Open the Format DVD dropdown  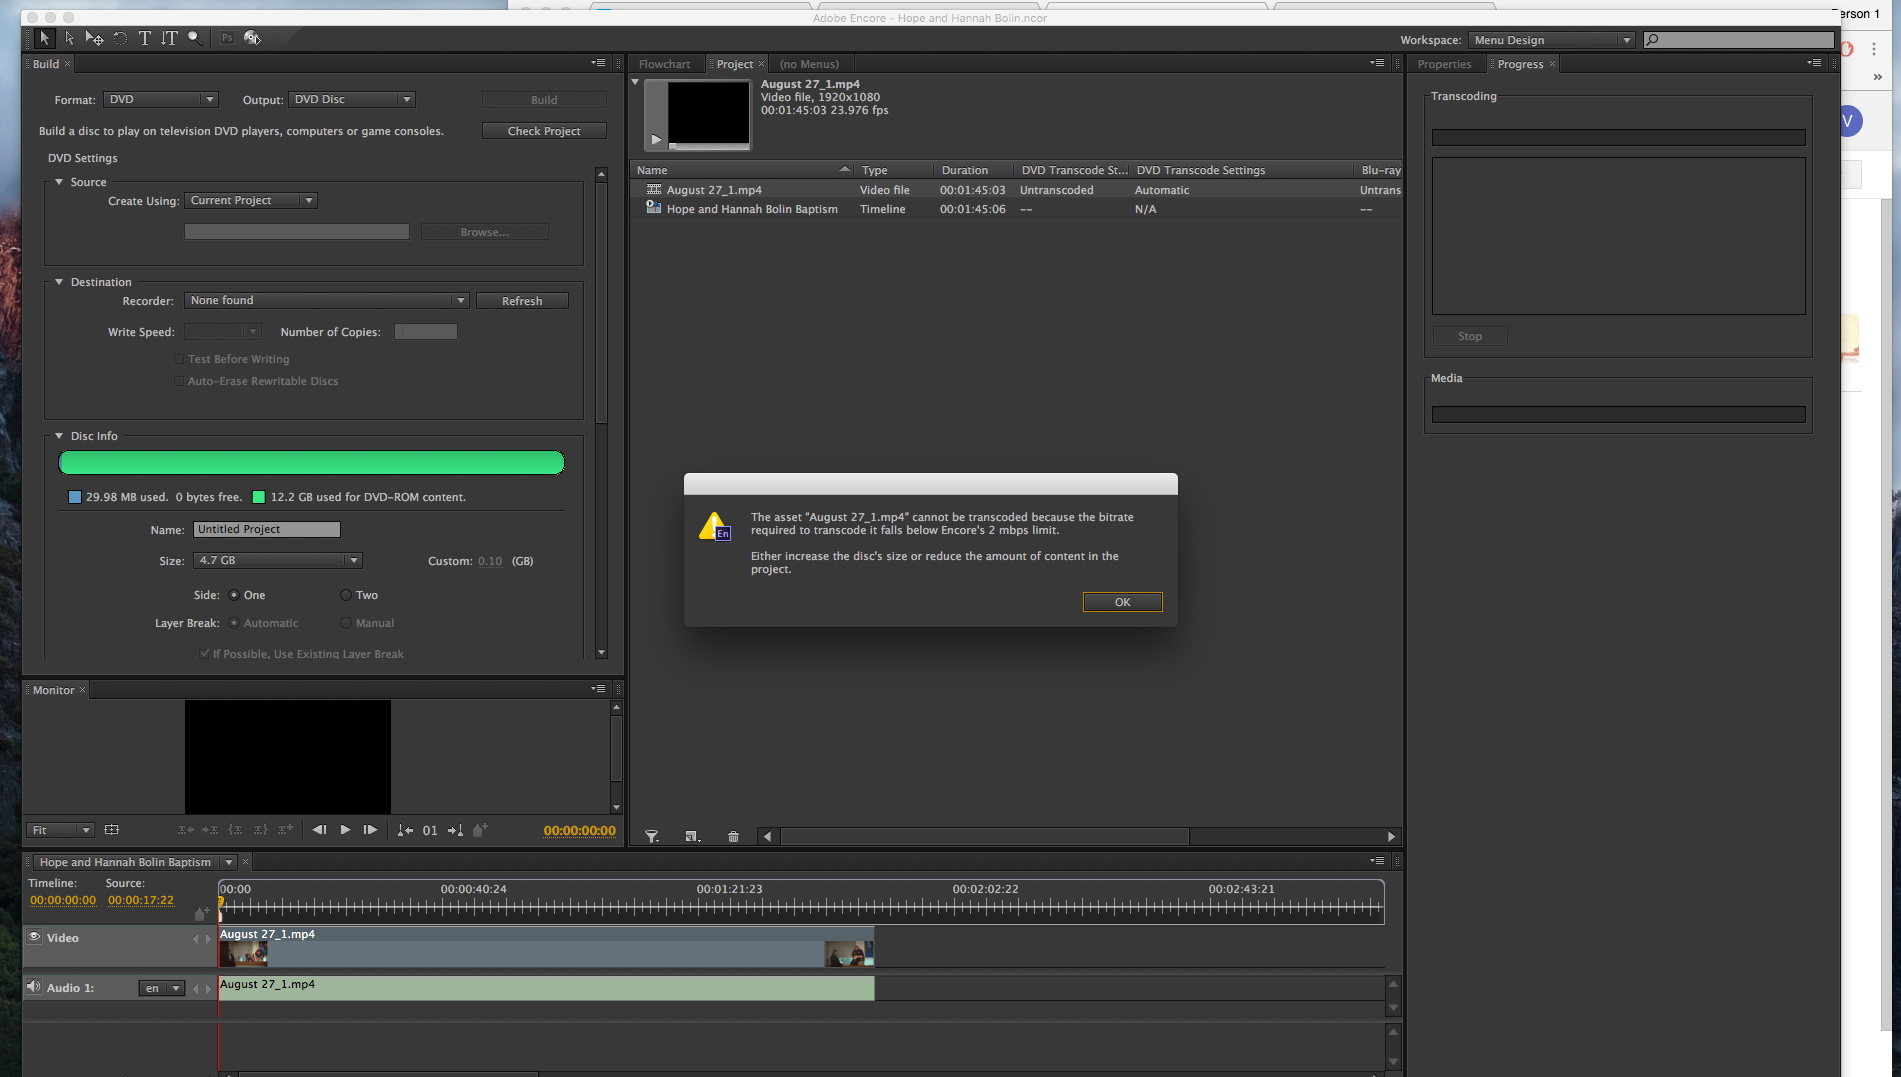tap(161, 99)
